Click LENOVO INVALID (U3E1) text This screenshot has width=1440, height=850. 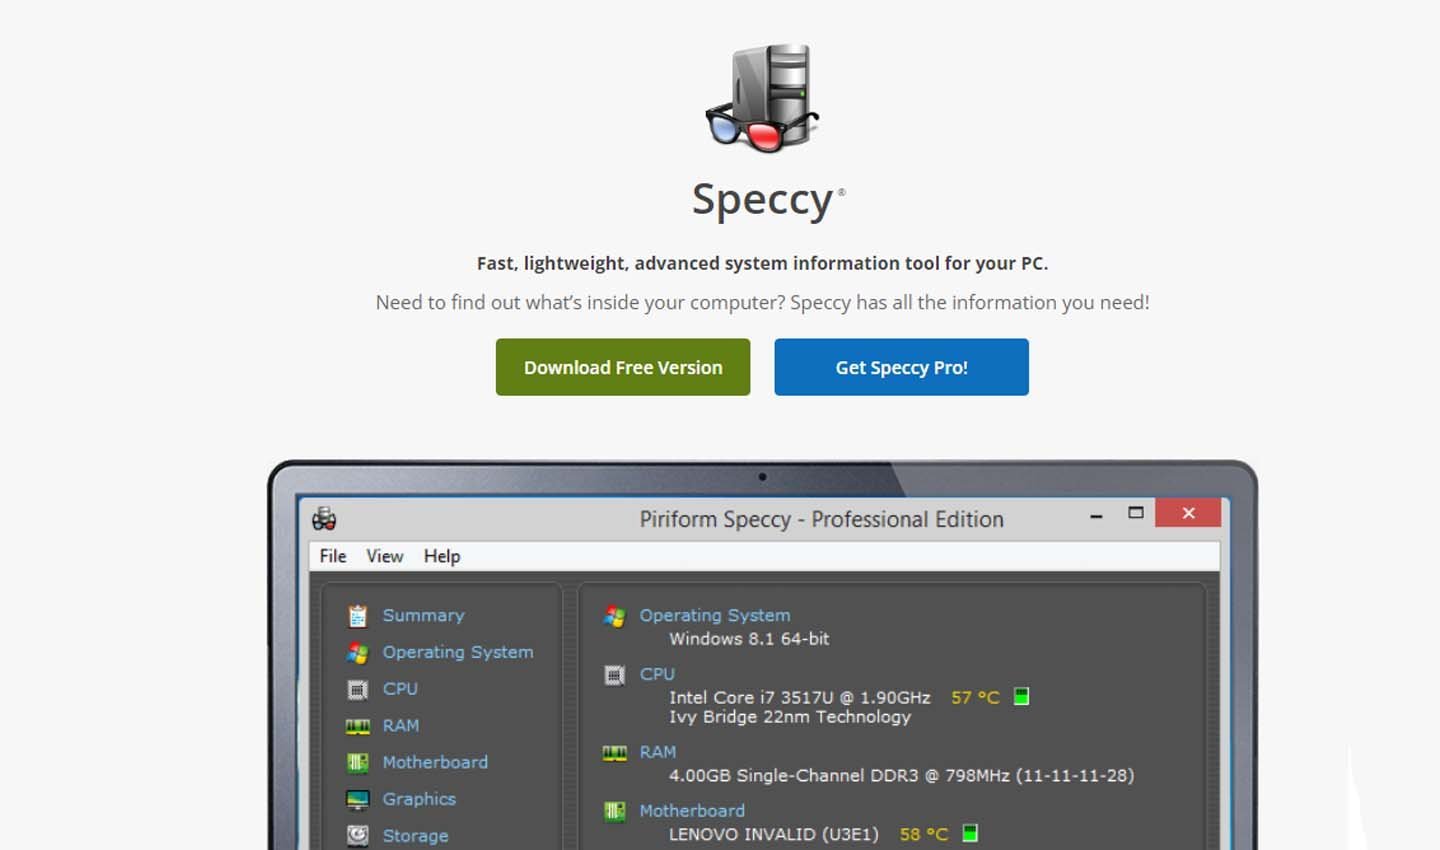pos(774,834)
